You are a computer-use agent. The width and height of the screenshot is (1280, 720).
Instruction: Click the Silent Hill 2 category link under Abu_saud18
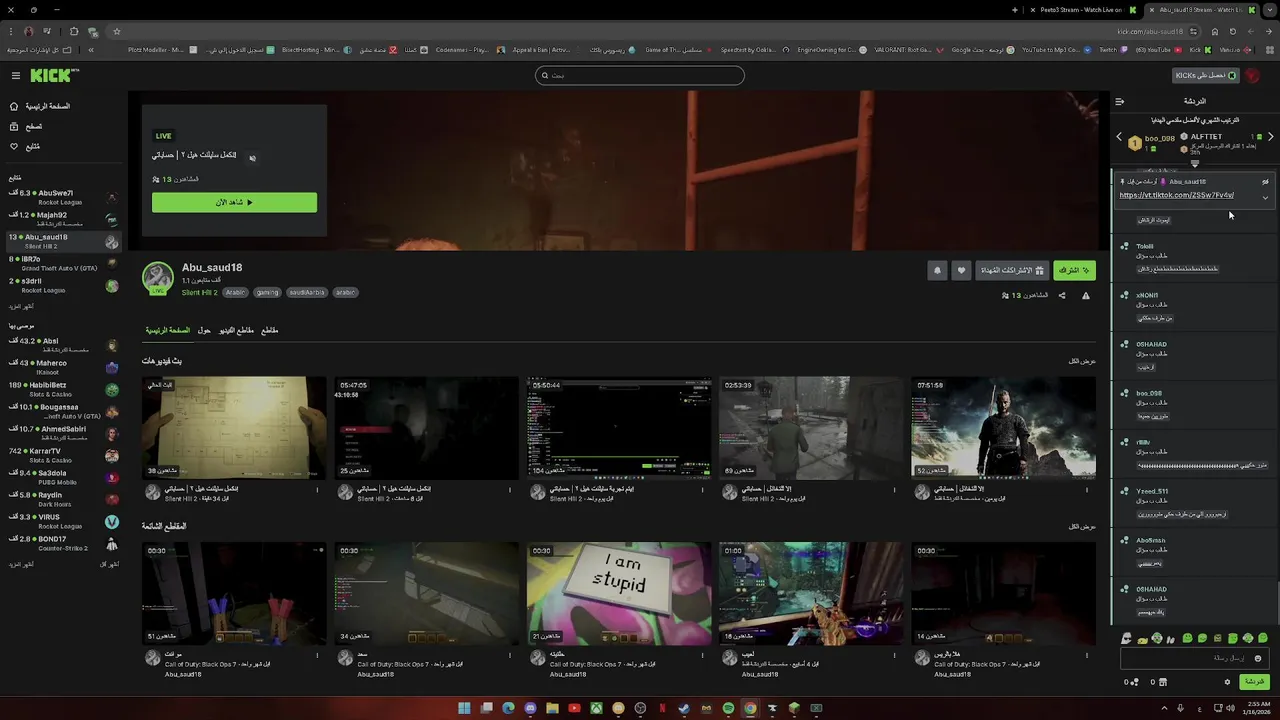(x=199, y=293)
